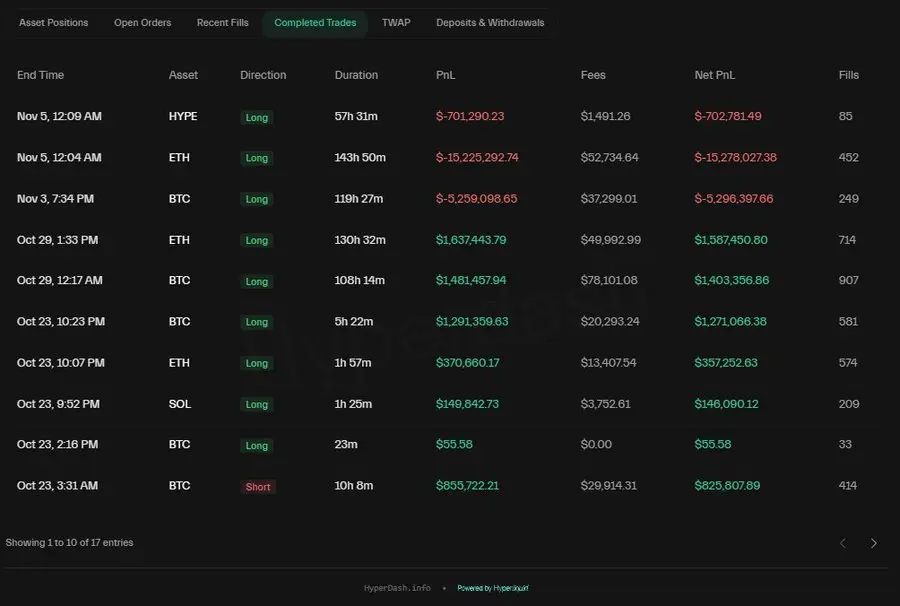Image resolution: width=900 pixels, height=606 pixels.
Task: Click Oct 23, 10:07 PM end time
Action: pos(61,363)
